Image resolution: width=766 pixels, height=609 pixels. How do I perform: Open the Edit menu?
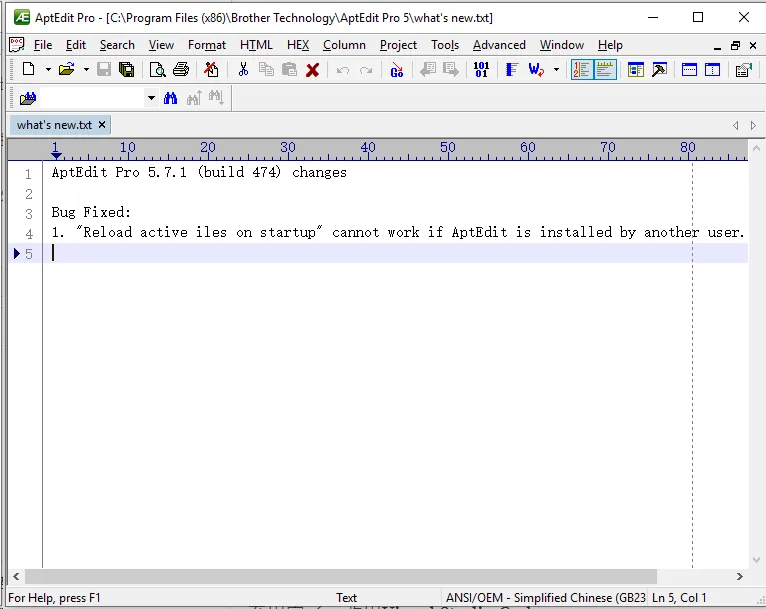tap(76, 45)
